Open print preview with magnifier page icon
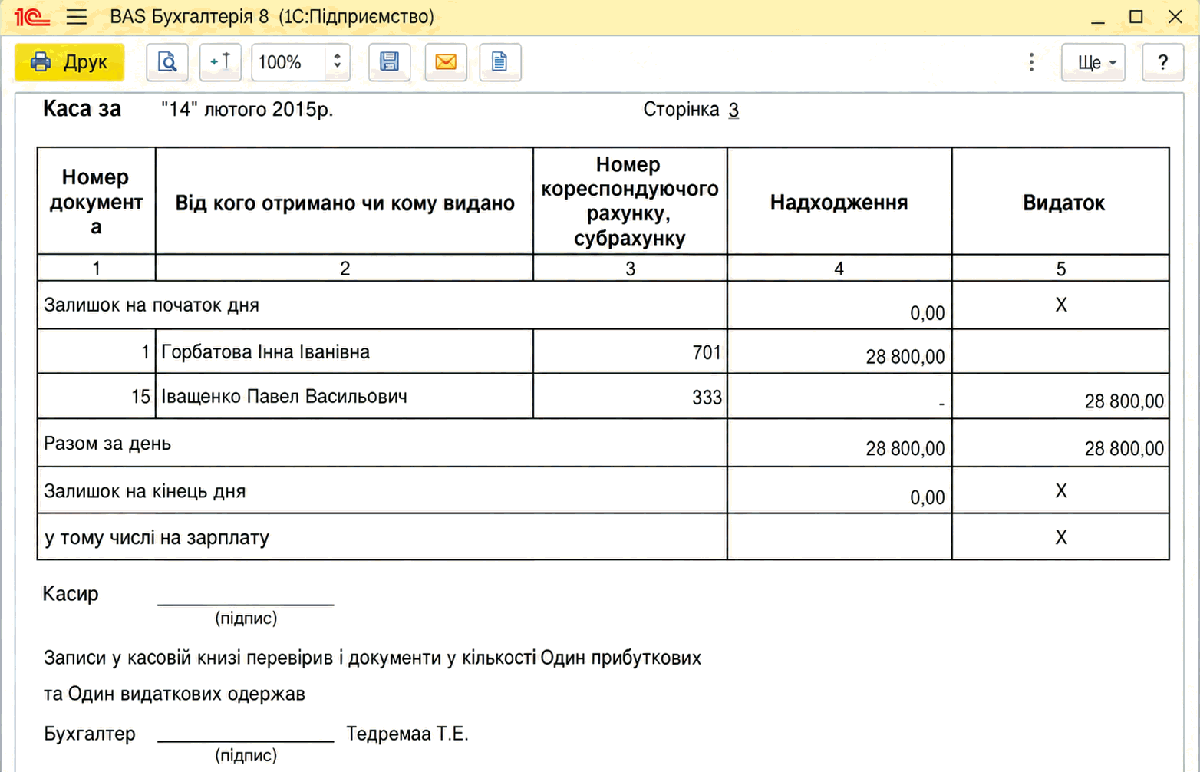The width and height of the screenshot is (1200, 772). coord(167,62)
